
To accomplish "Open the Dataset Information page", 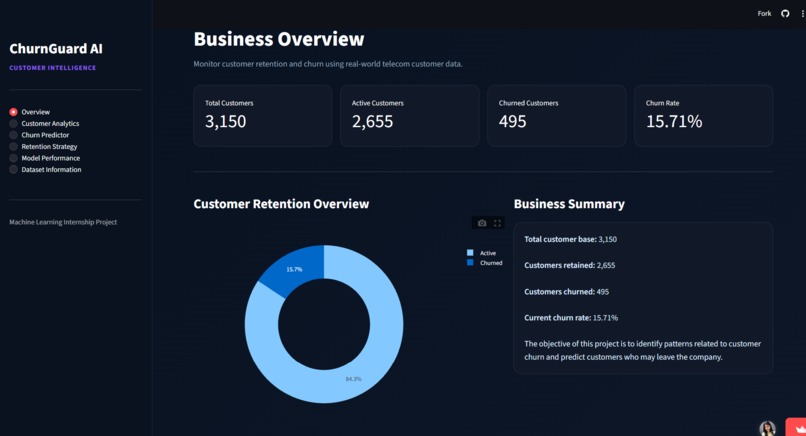I will pyautogui.click(x=45, y=169).
